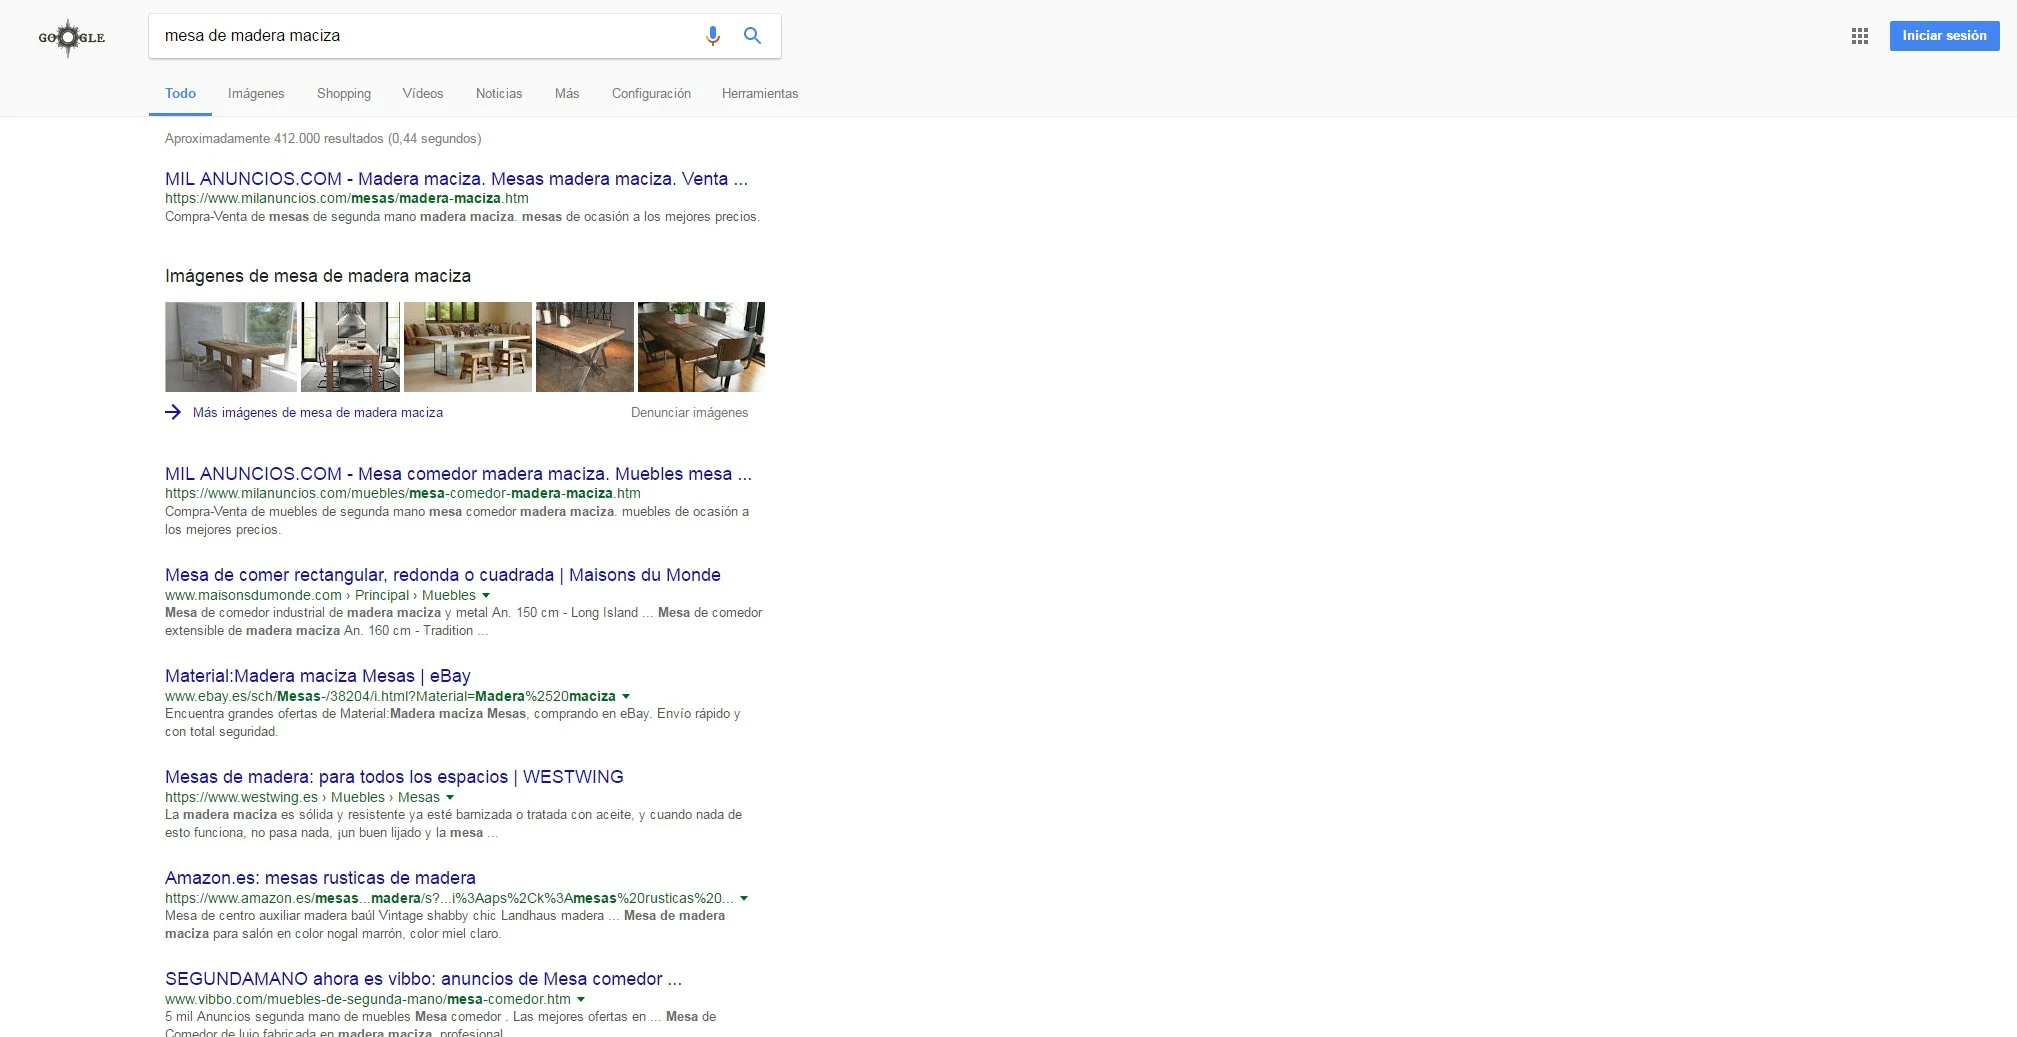Open MIL ANUNCIOS Mesa comedor madera maciza result
Screen dimensions: 2017x1037
[x=458, y=474]
